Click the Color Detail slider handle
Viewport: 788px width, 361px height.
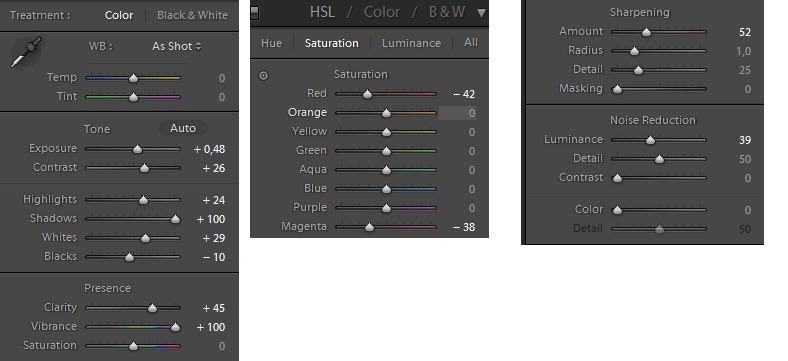659,229
